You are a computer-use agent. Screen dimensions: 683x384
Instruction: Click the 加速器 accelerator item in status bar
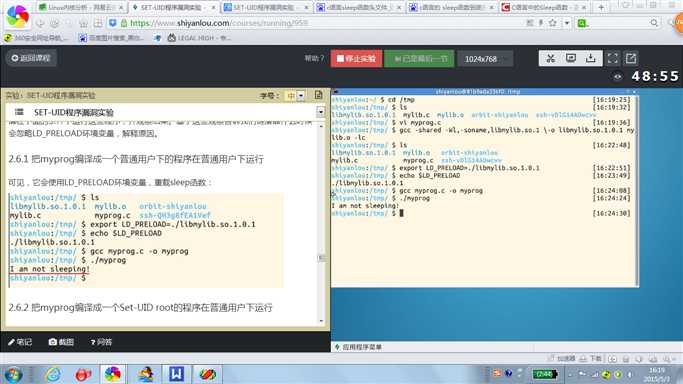pos(562,358)
